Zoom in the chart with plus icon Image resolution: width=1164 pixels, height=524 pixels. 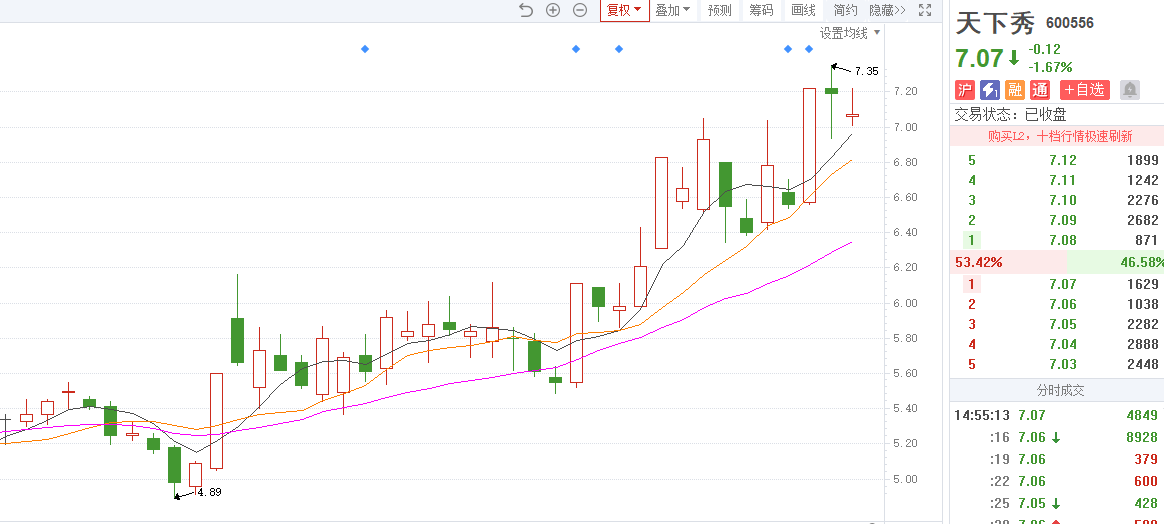coord(553,10)
